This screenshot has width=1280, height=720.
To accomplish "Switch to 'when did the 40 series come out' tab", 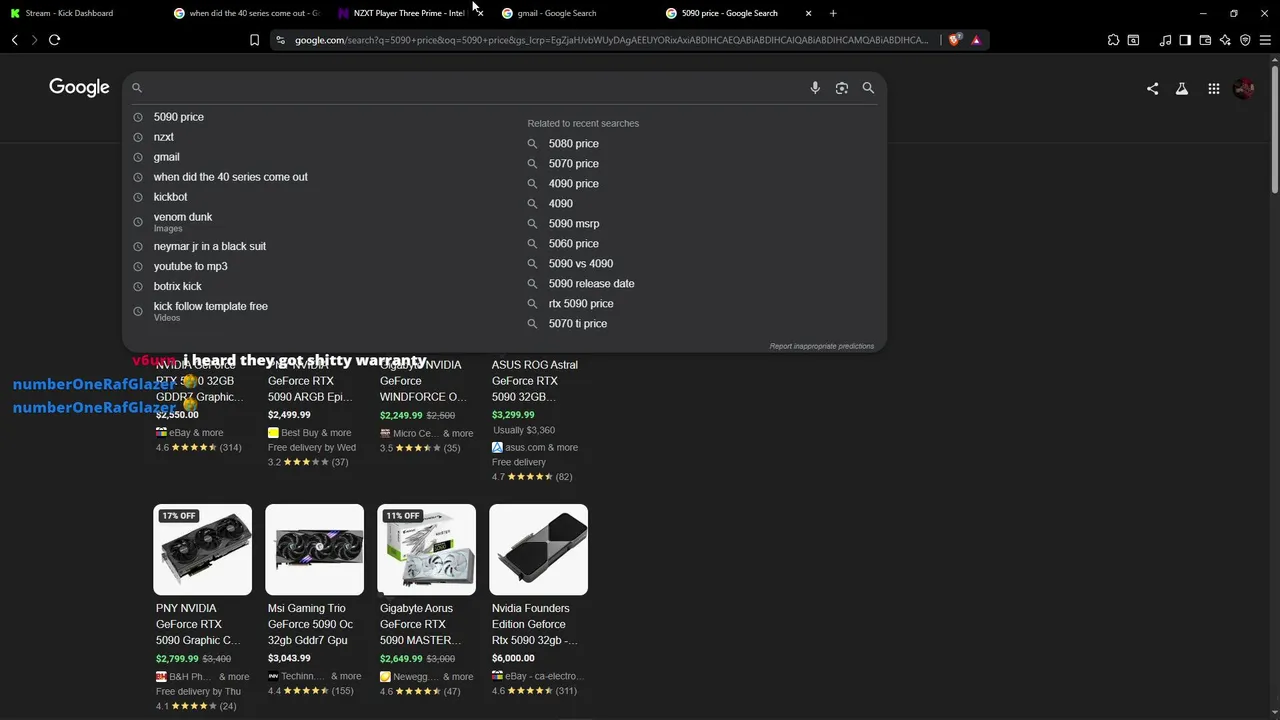I will 246,13.
